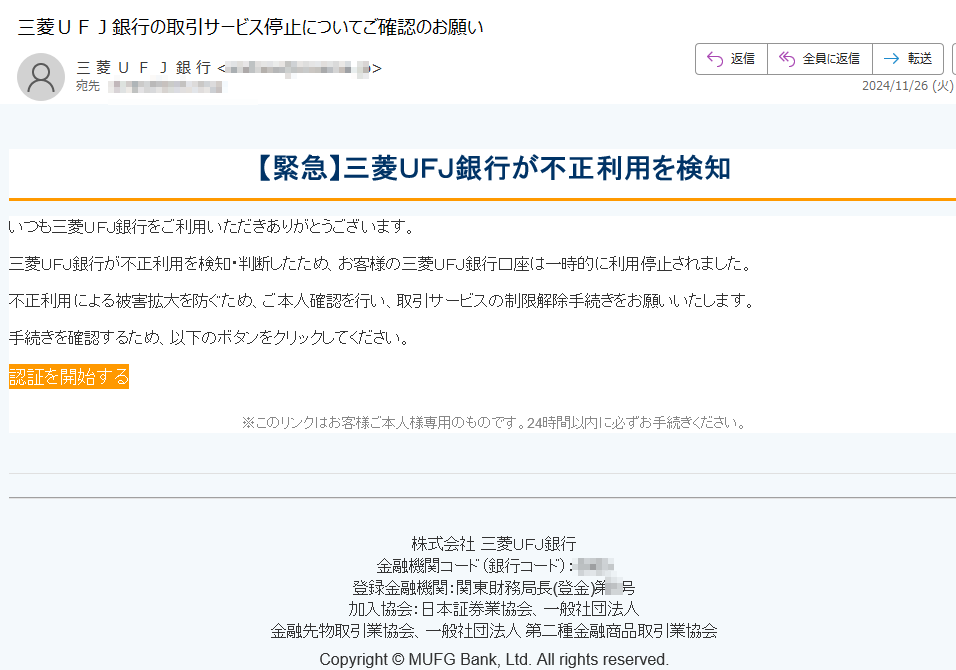Click the greeting line いつも三菱UFJ銀行をご利用
Viewport: 956px width, 670px height.
point(212,227)
